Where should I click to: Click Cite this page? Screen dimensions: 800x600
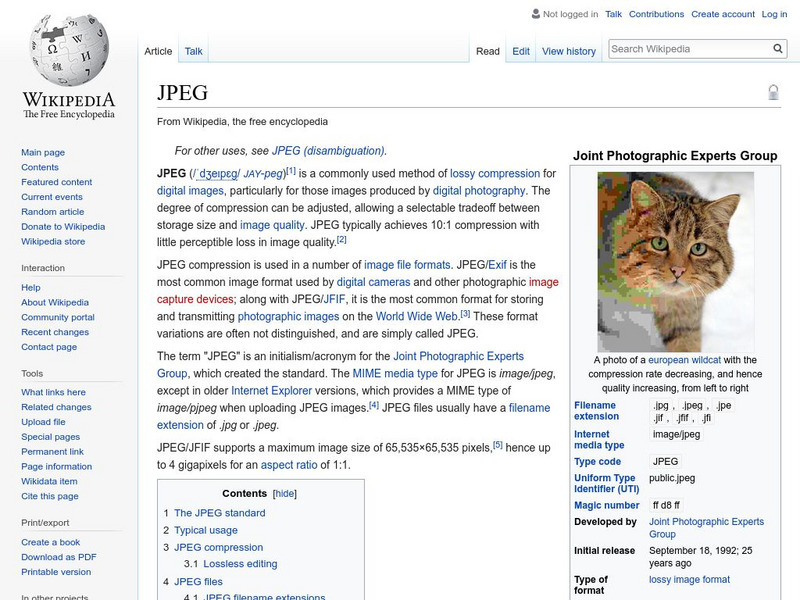(x=49, y=495)
